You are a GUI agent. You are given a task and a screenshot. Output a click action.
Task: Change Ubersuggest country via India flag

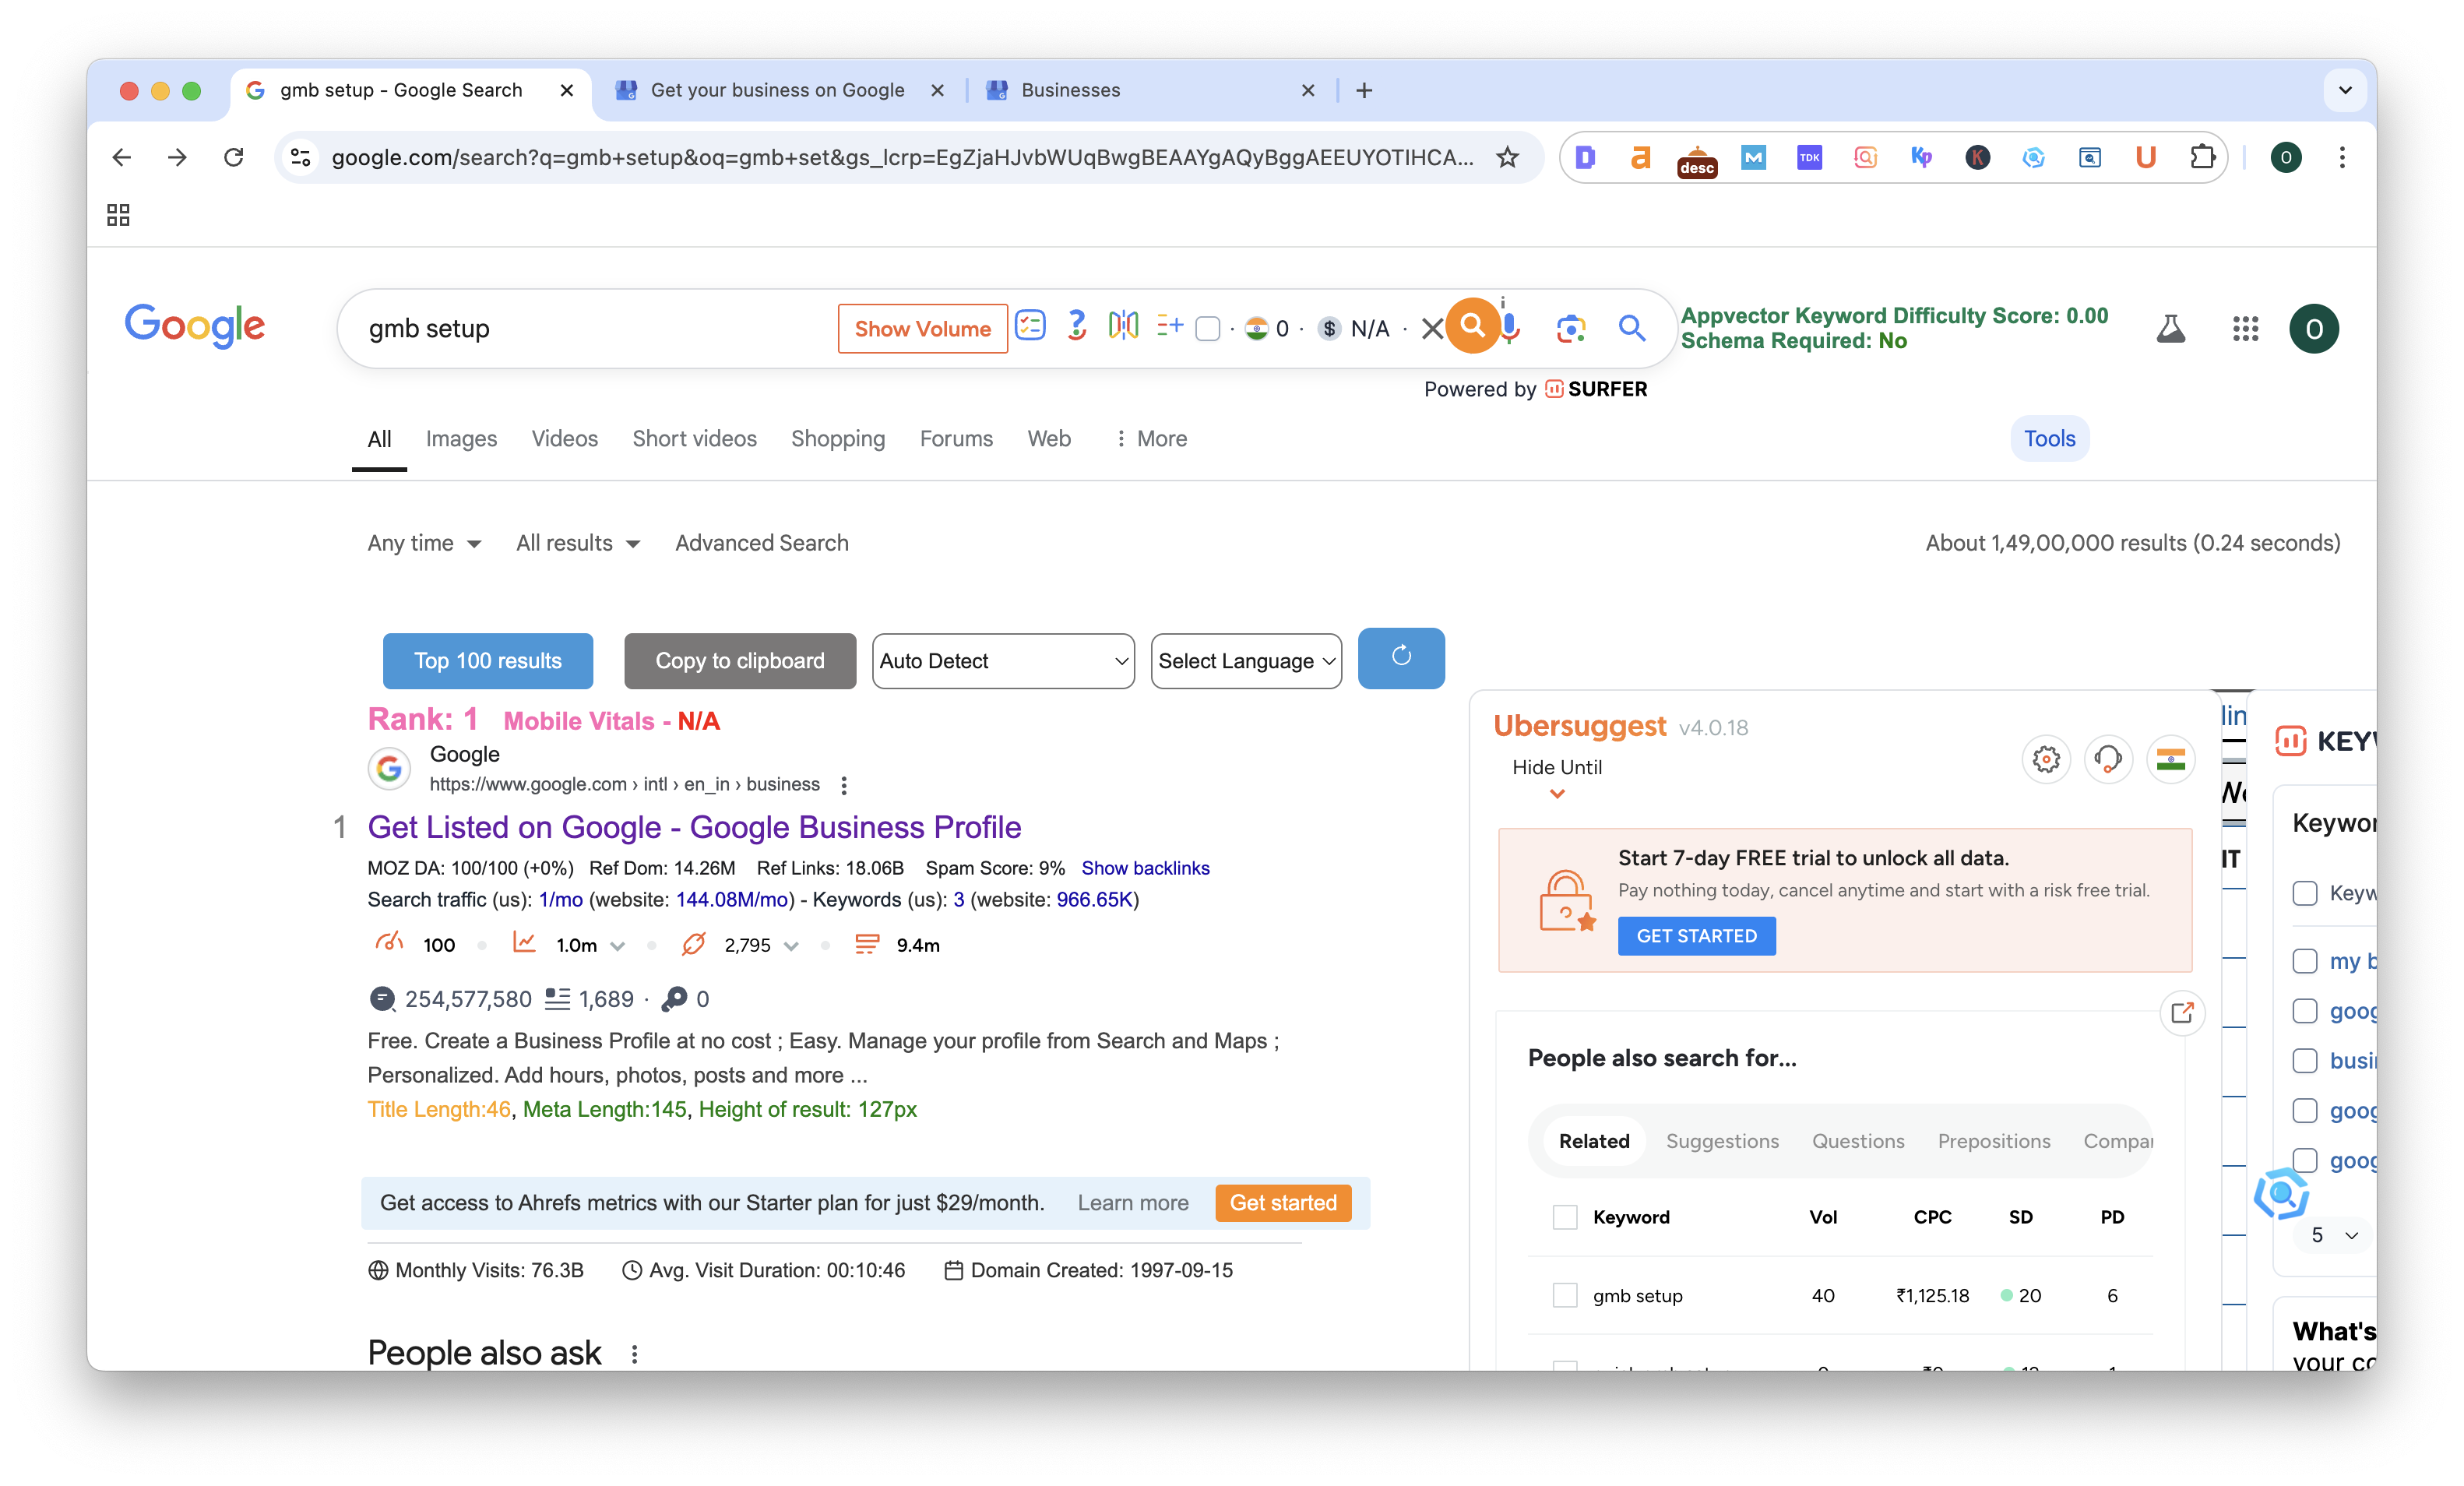(x=2170, y=759)
